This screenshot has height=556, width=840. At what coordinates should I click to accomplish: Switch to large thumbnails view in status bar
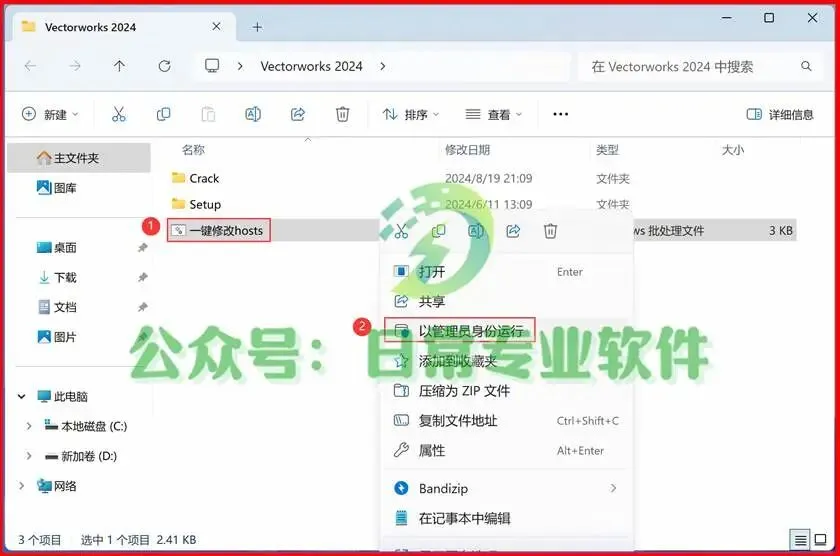(x=820, y=539)
